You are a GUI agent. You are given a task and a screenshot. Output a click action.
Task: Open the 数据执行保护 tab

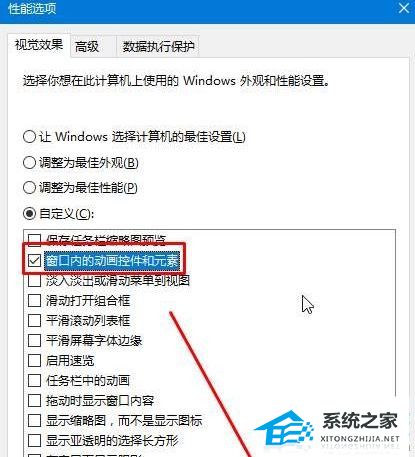coord(158,46)
